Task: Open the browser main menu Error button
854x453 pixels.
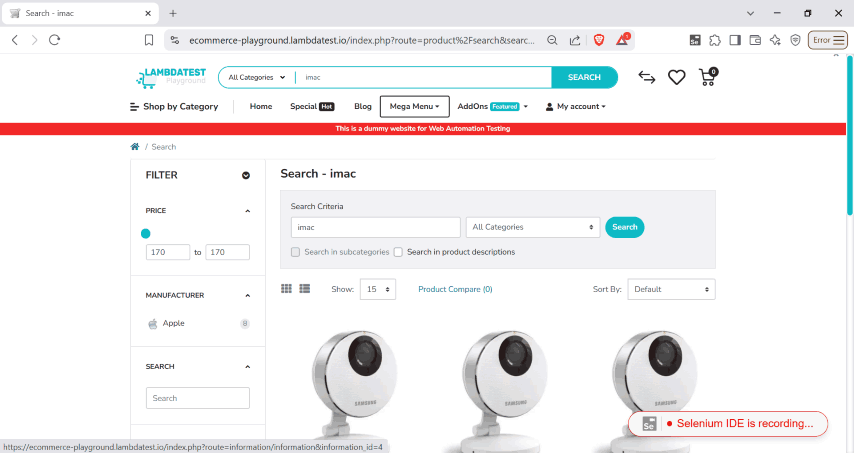Action: pyautogui.click(x=828, y=40)
